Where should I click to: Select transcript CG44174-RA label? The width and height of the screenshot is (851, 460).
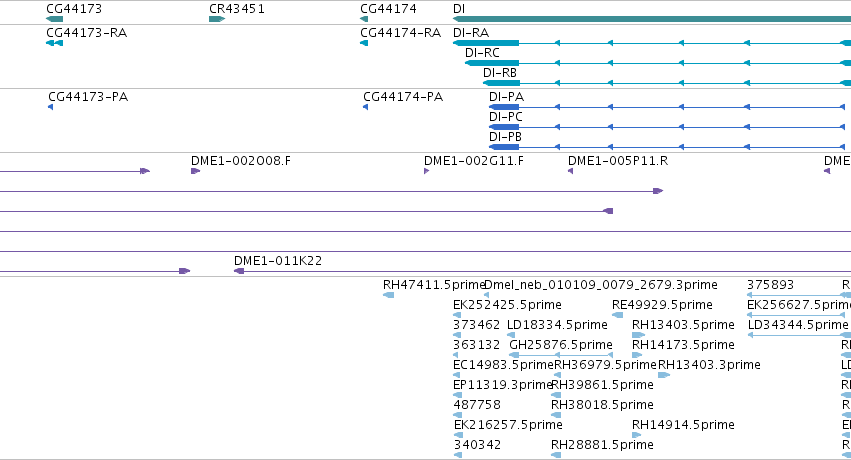(x=401, y=33)
